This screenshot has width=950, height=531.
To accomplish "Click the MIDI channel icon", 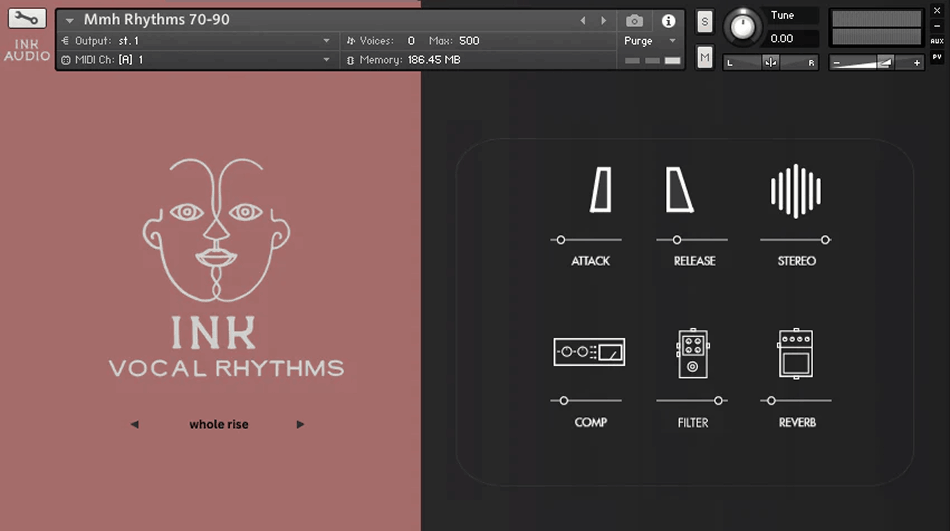I will pyautogui.click(x=65, y=60).
